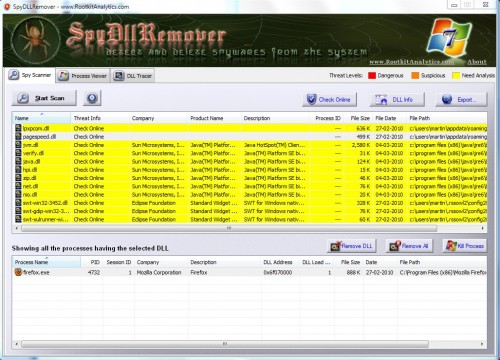The height and width of the screenshot is (360, 500).
Task: Click the 2,580 K file size value
Action: 361,145
